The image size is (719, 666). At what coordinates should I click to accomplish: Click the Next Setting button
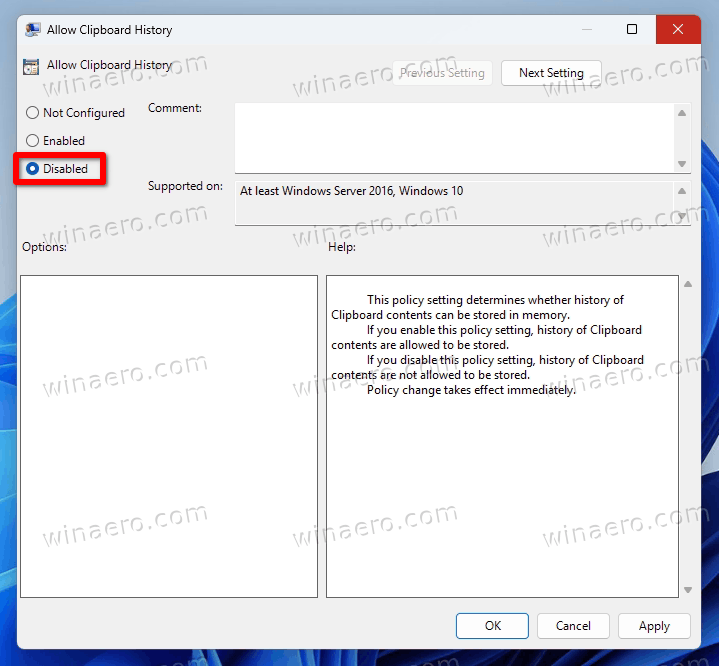(551, 73)
